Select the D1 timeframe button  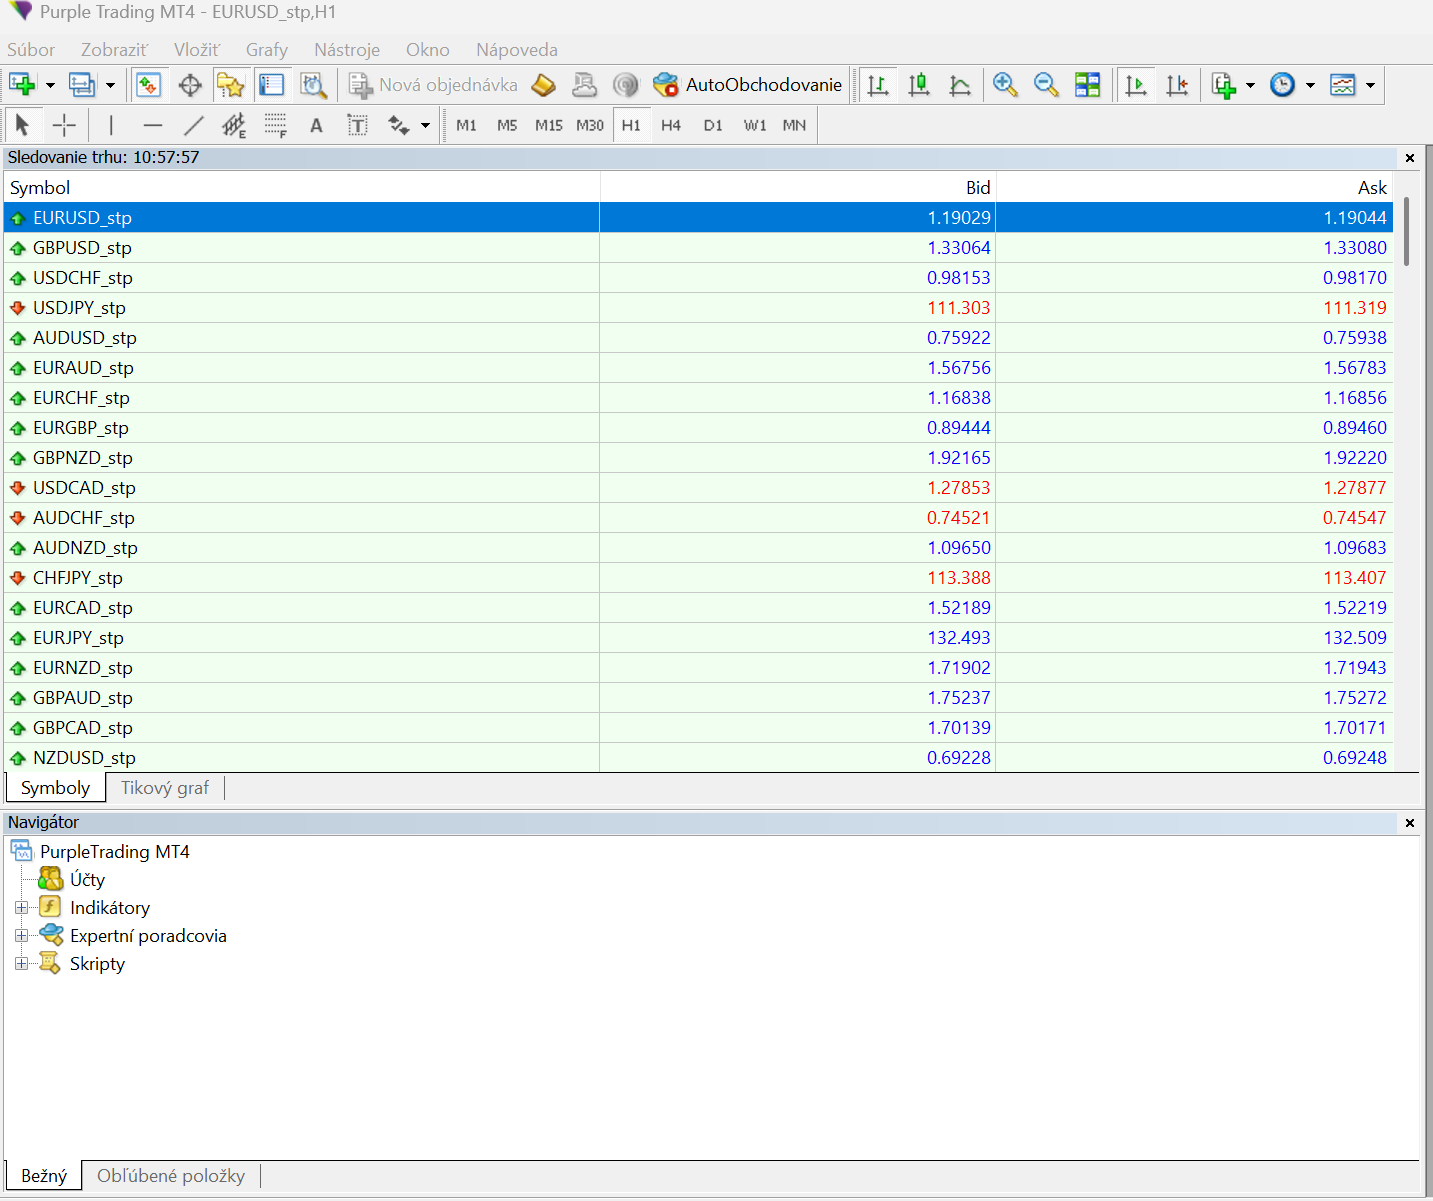tap(712, 125)
